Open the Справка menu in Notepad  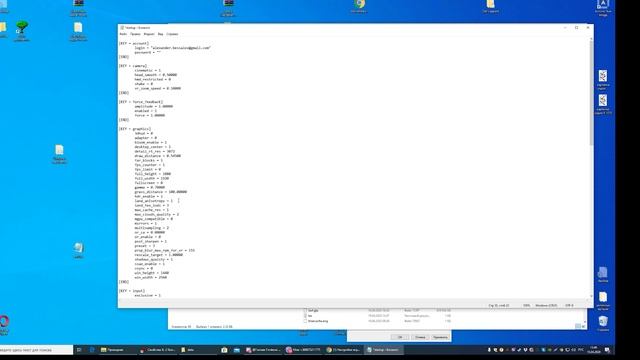click(x=172, y=34)
